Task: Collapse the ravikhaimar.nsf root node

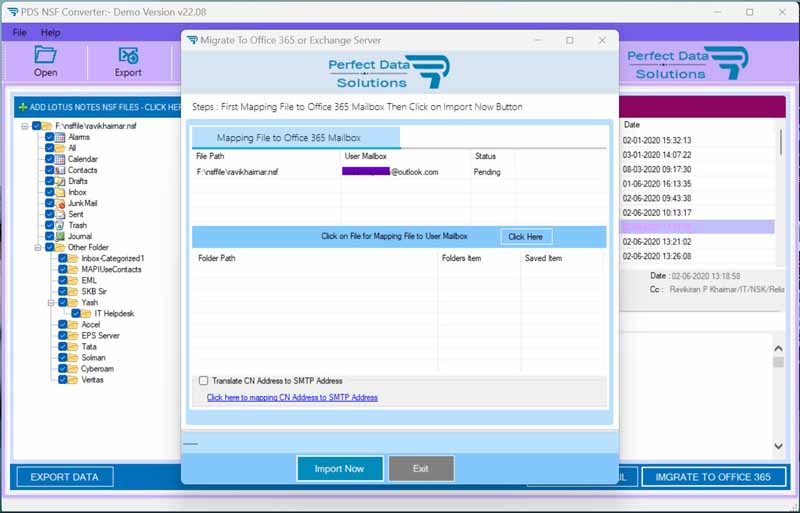Action: coord(25,126)
